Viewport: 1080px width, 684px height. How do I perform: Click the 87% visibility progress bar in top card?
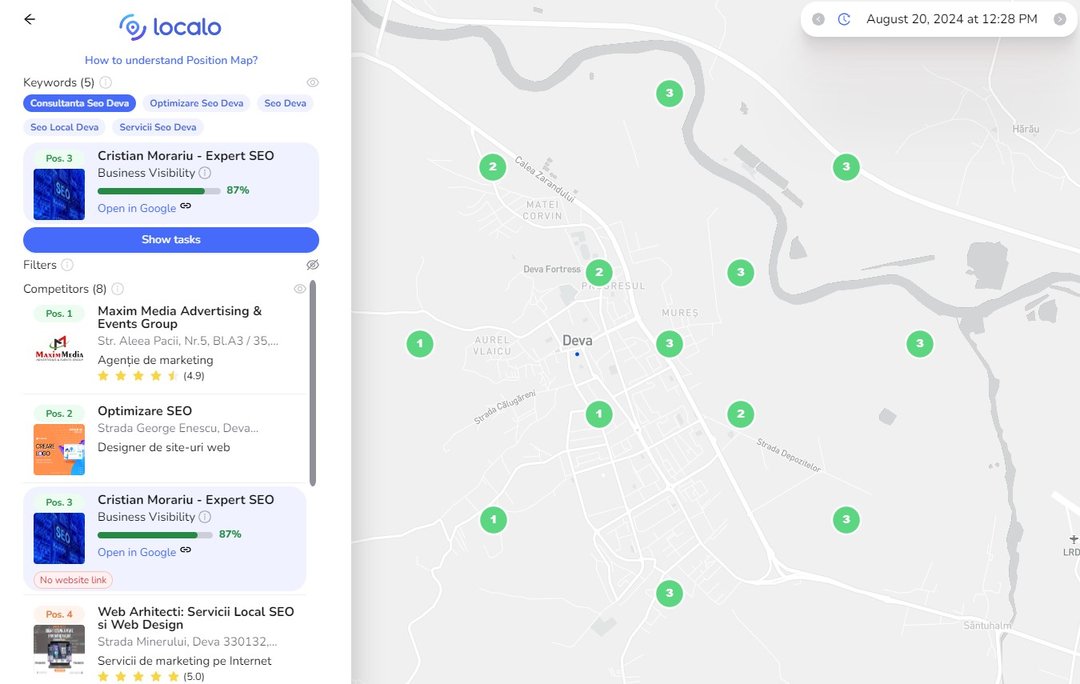tap(158, 190)
